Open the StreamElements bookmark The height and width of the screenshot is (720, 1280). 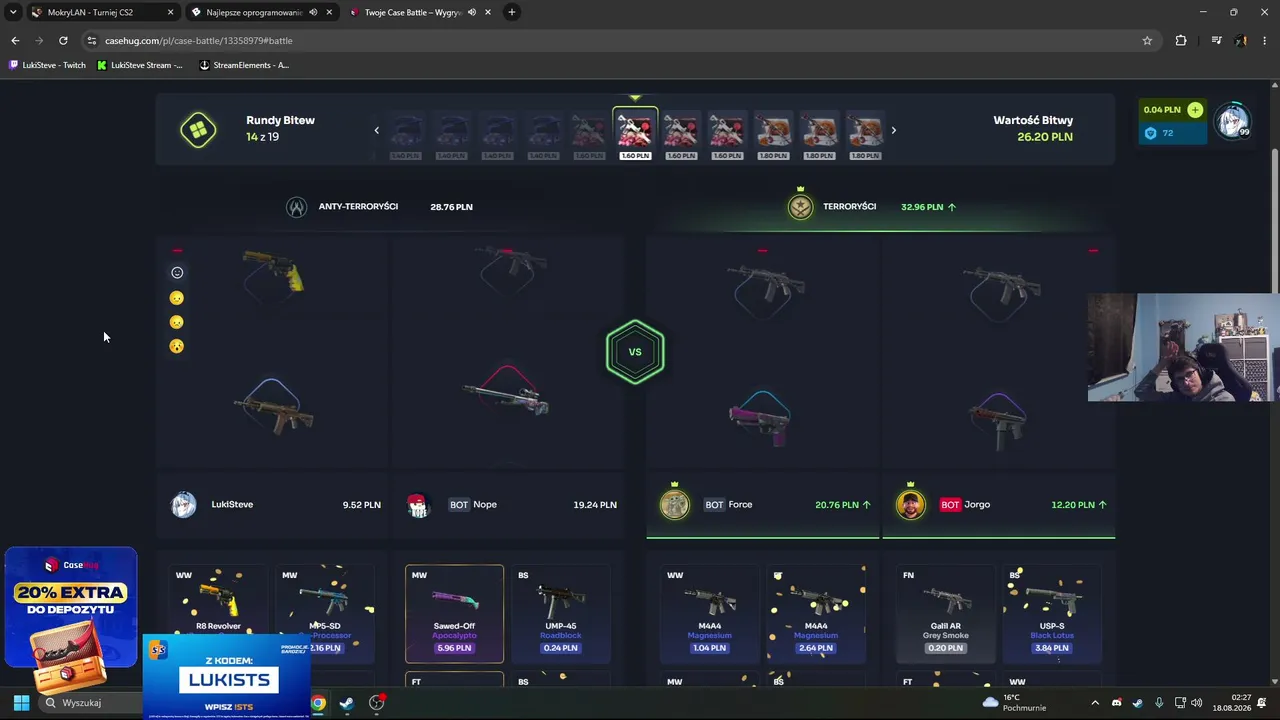(x=244, y=65)
